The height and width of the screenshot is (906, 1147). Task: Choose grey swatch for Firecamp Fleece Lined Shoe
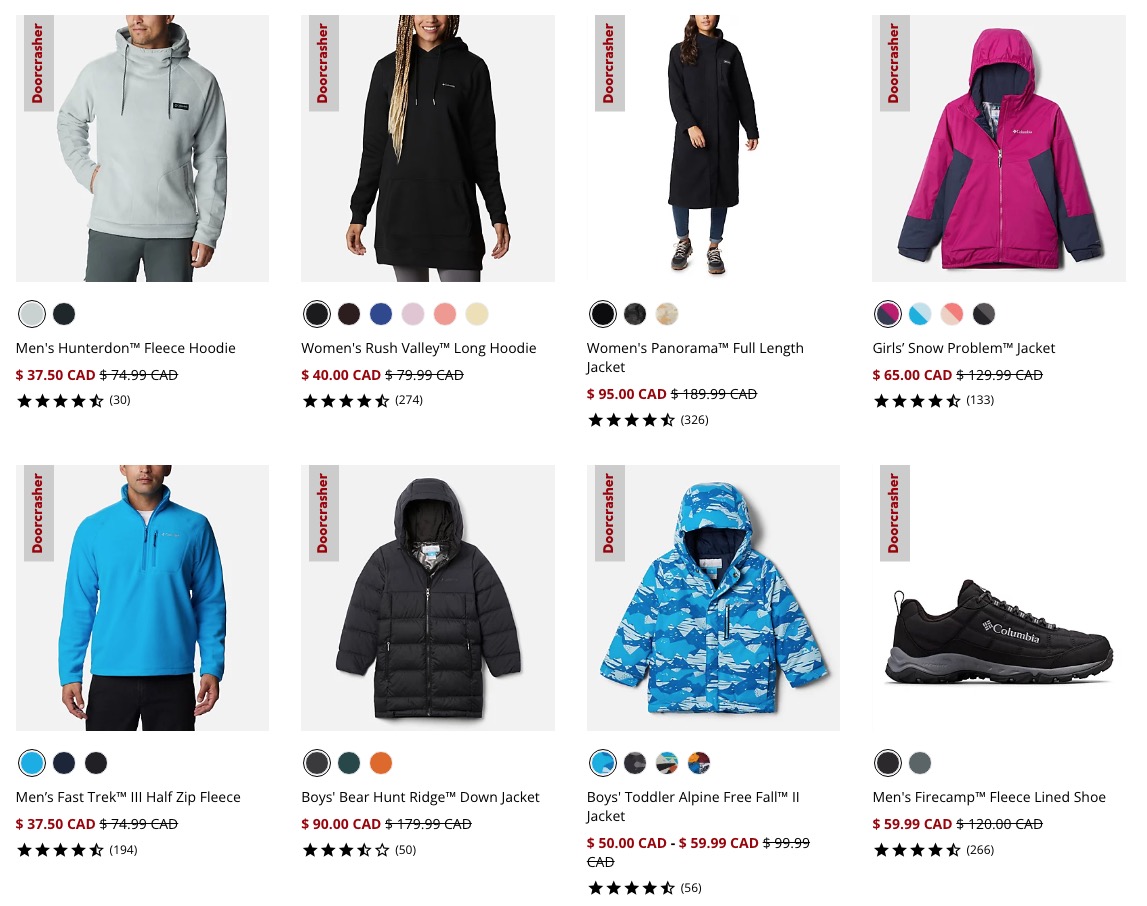tap(920, 763)
